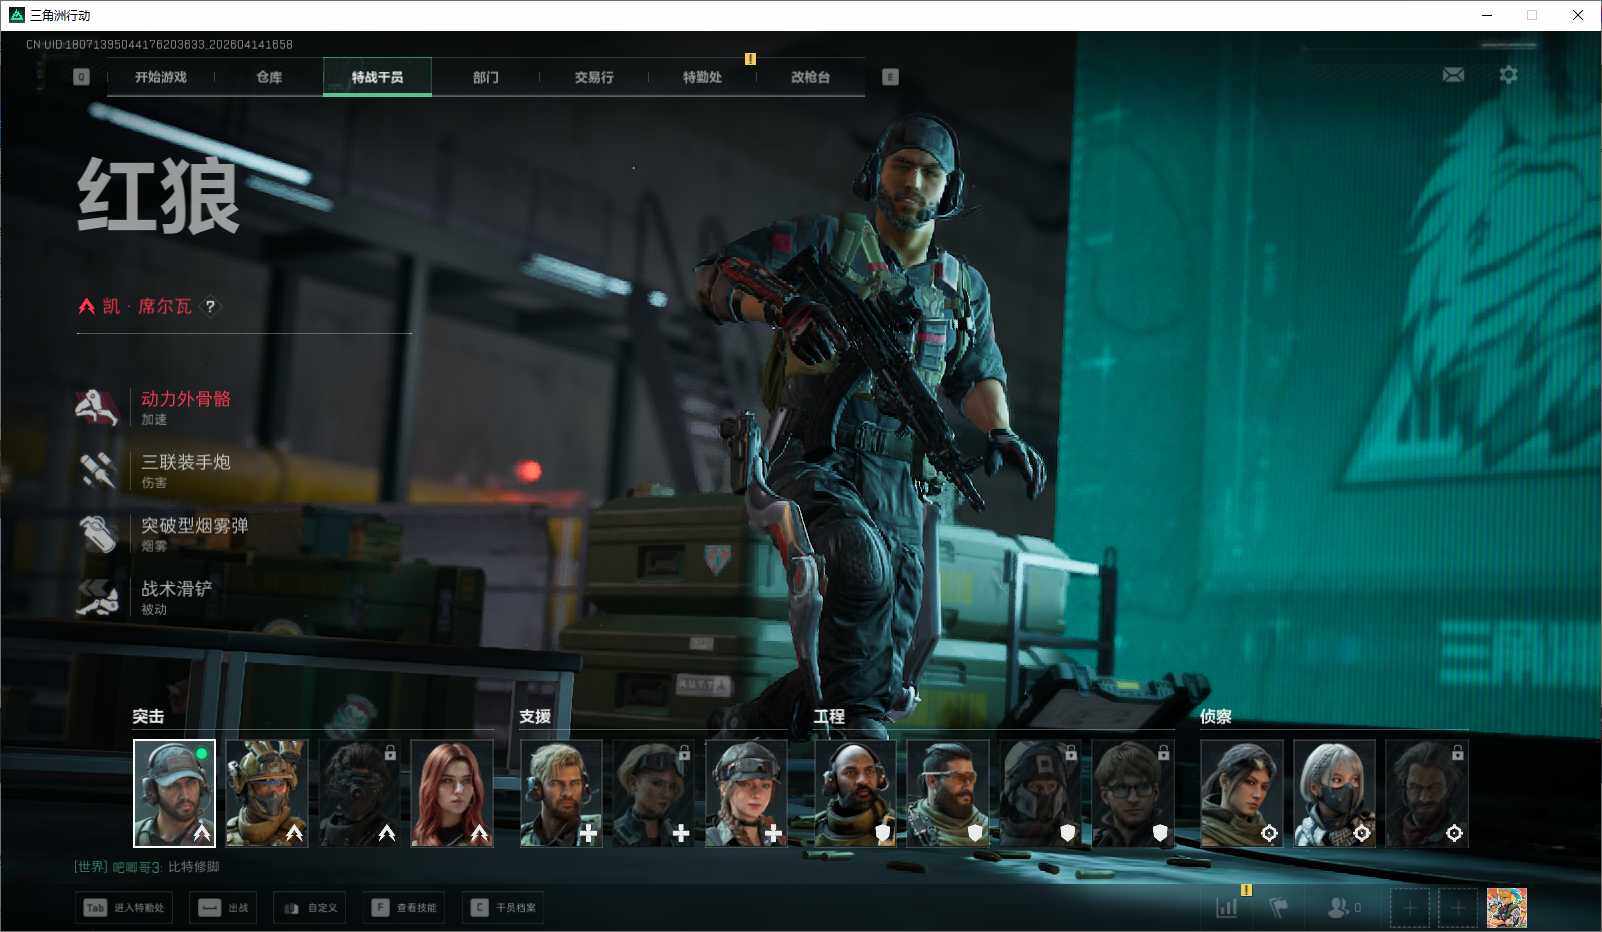The image size is (1602, 932).
Task: Open the player profile avatar
Action: tap(1507, 908)
